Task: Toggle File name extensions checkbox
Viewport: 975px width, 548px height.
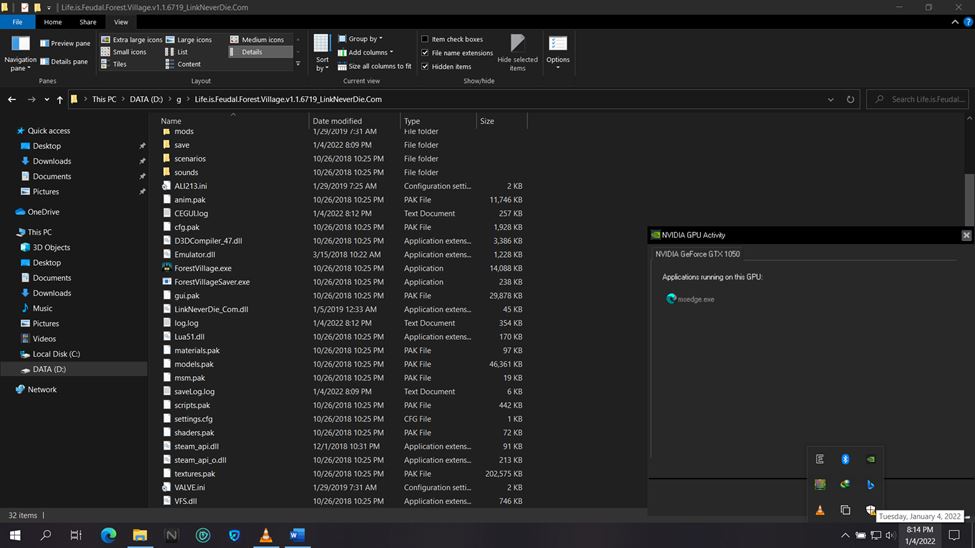Action: 456,53
